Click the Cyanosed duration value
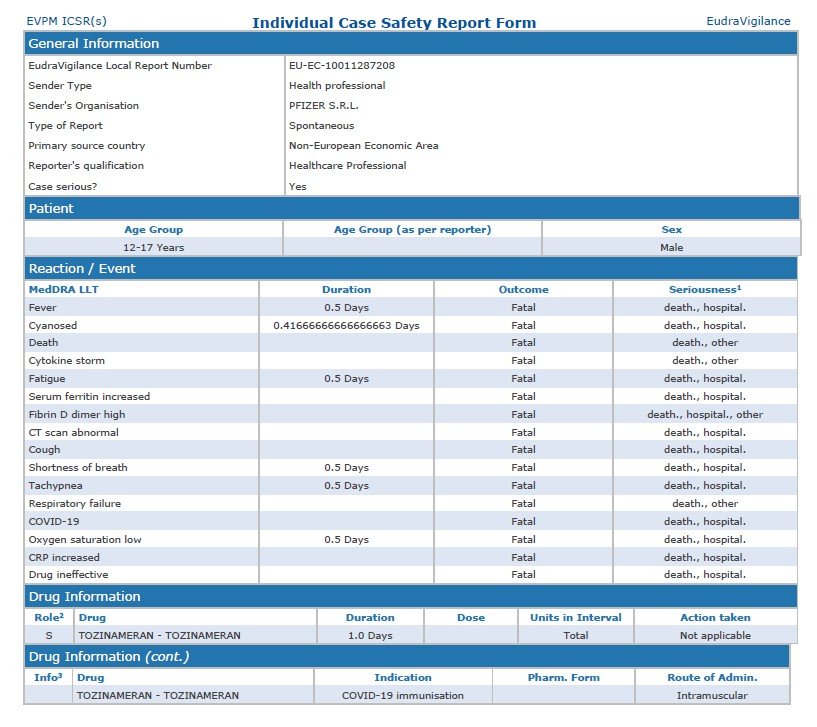The height and width of the screenshot is (727, 817). [x=346, y=326]
